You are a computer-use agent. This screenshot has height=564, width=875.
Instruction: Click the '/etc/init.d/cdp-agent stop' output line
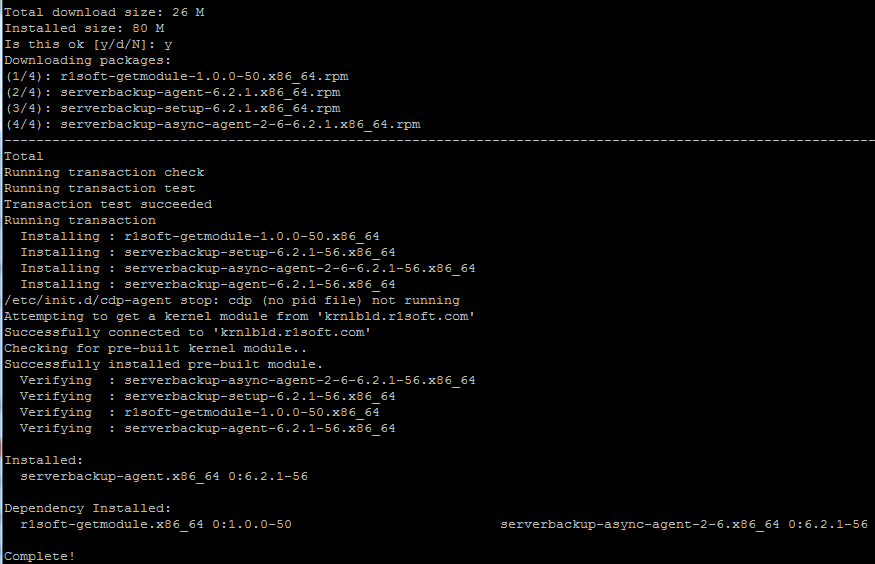[232, 300]
